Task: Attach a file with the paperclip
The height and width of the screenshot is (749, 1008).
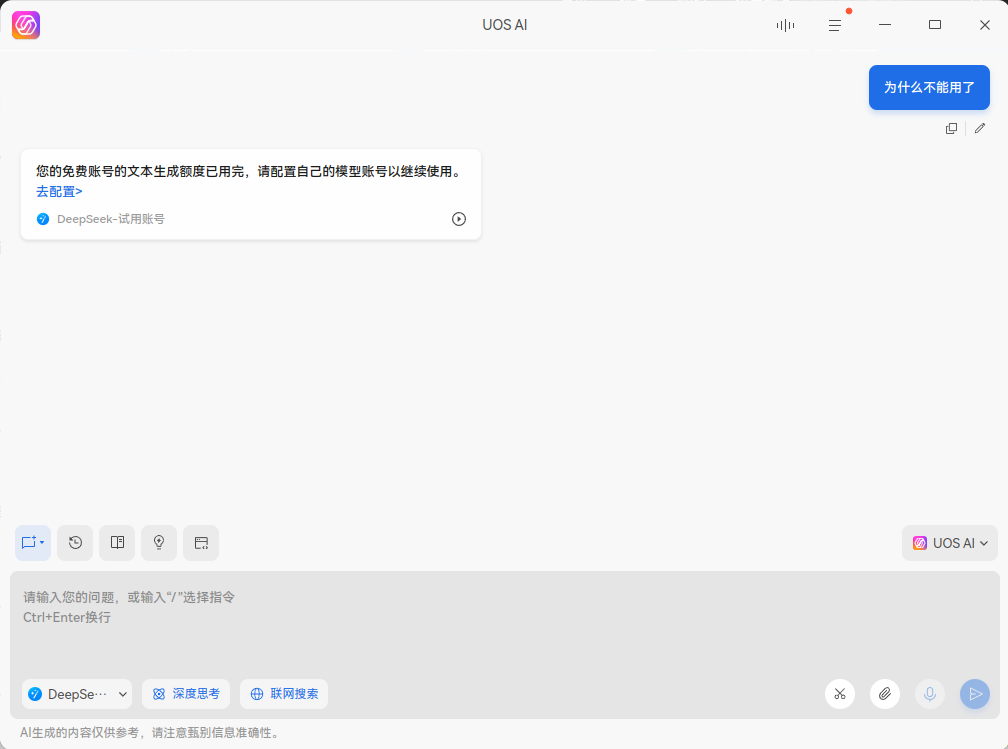Action: click(x=885, y=694)
